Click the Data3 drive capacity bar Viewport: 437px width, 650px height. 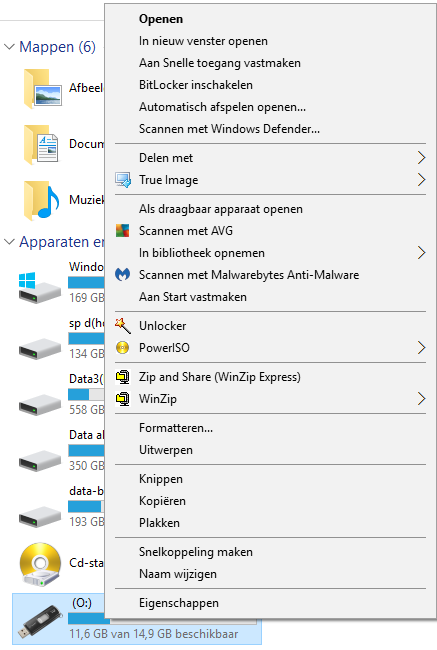(x=86, y=394)
